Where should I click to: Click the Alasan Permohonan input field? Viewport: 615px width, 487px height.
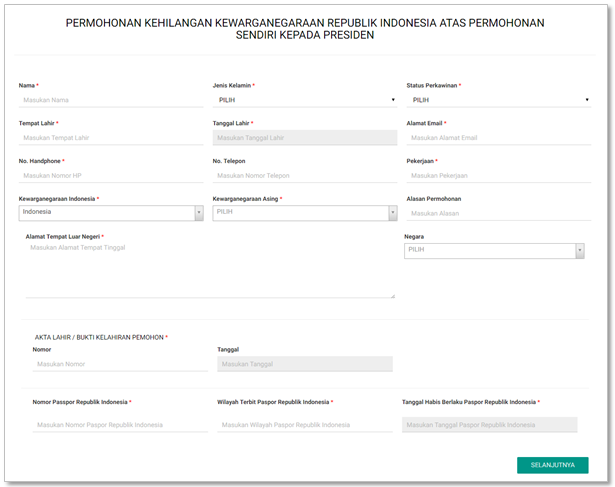(497, 213)
